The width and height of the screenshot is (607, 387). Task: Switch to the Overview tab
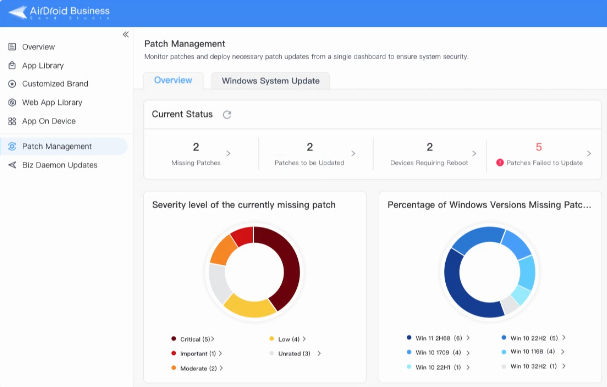173,80
